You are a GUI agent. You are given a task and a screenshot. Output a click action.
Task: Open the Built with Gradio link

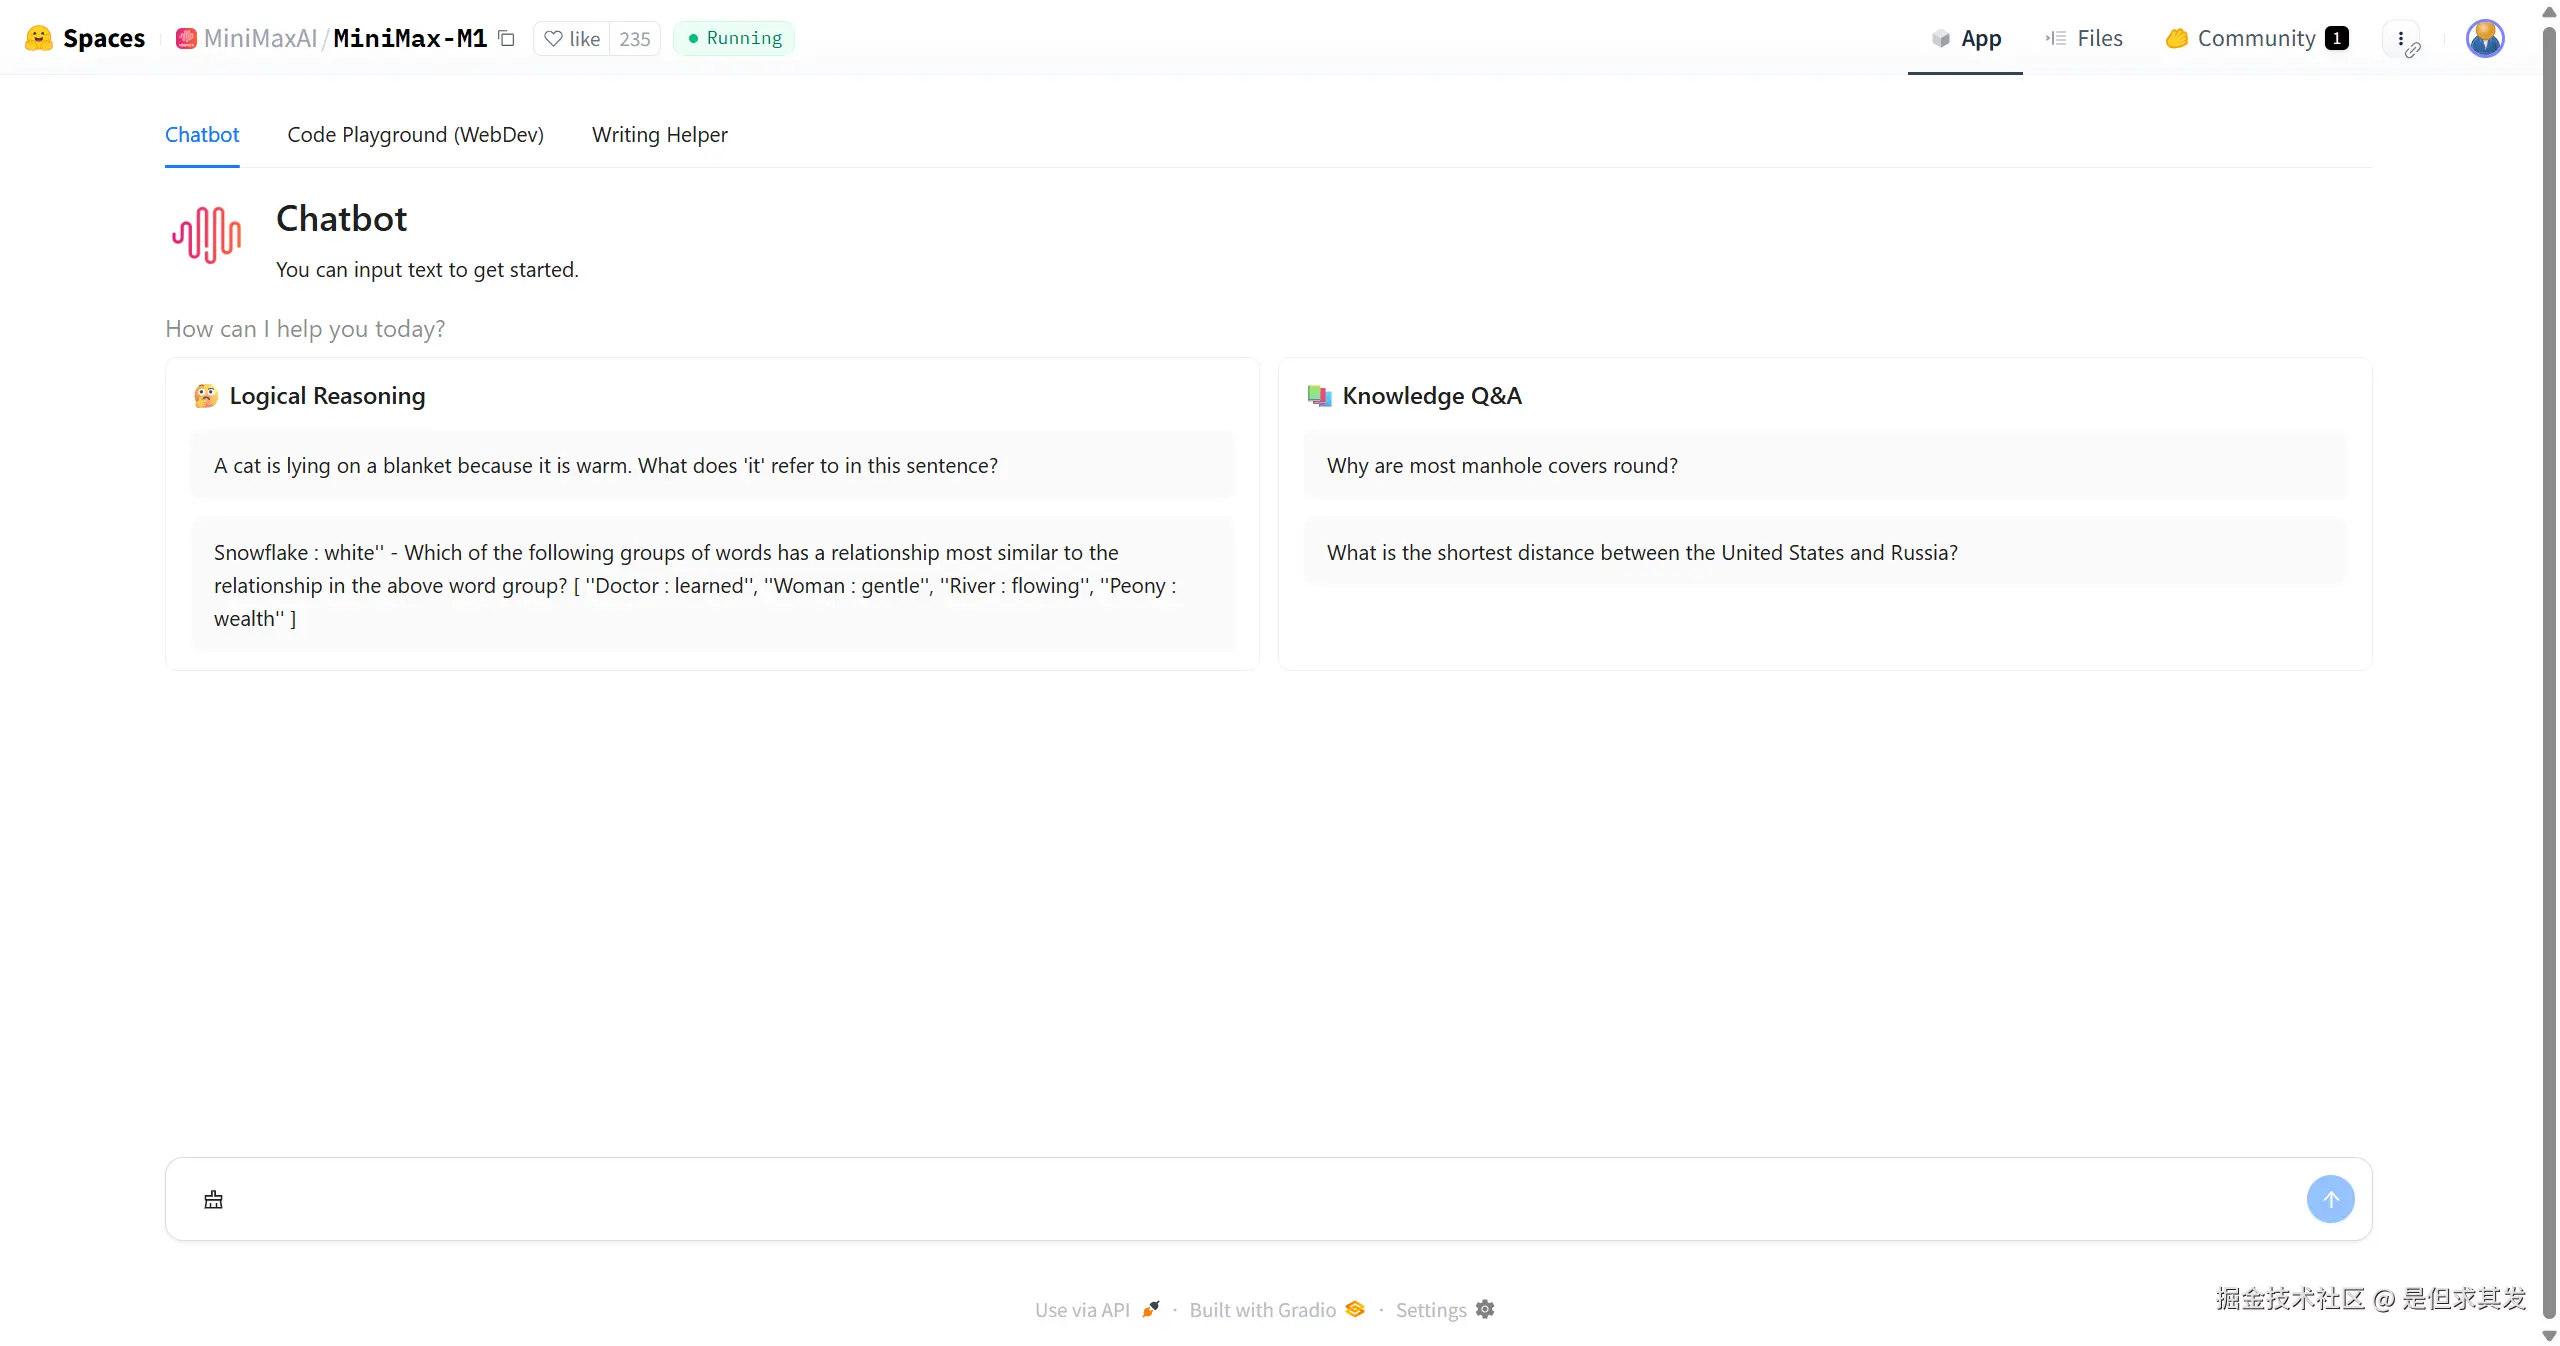point(1277,1309)
